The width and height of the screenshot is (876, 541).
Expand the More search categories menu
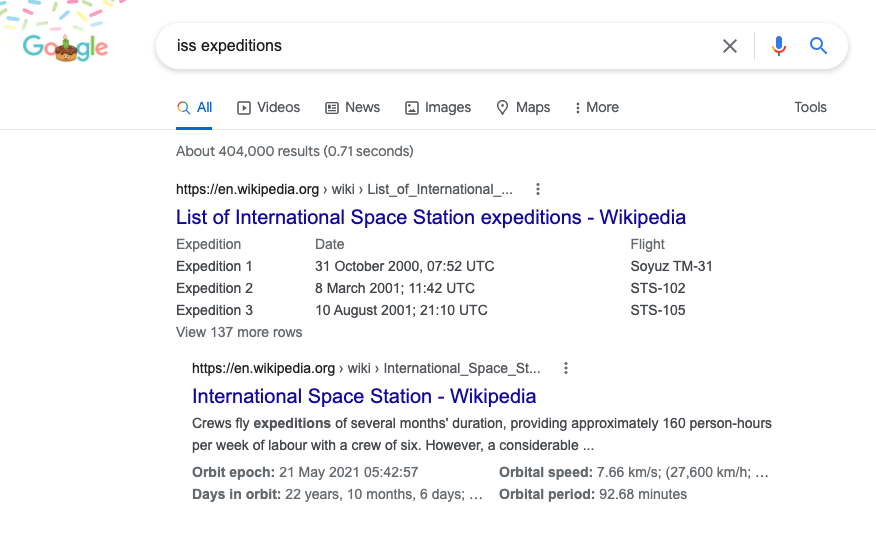(597, 107)
